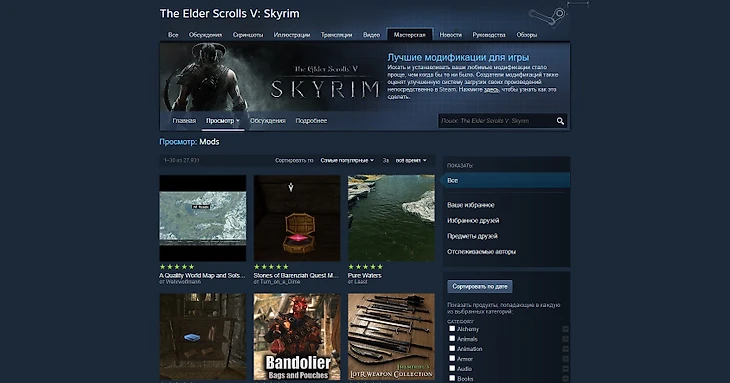Image resolution: width=730 pixels, height=383 pixels.
Task: Tick the Alchemy category checkbox
Action: pos(452,329)
